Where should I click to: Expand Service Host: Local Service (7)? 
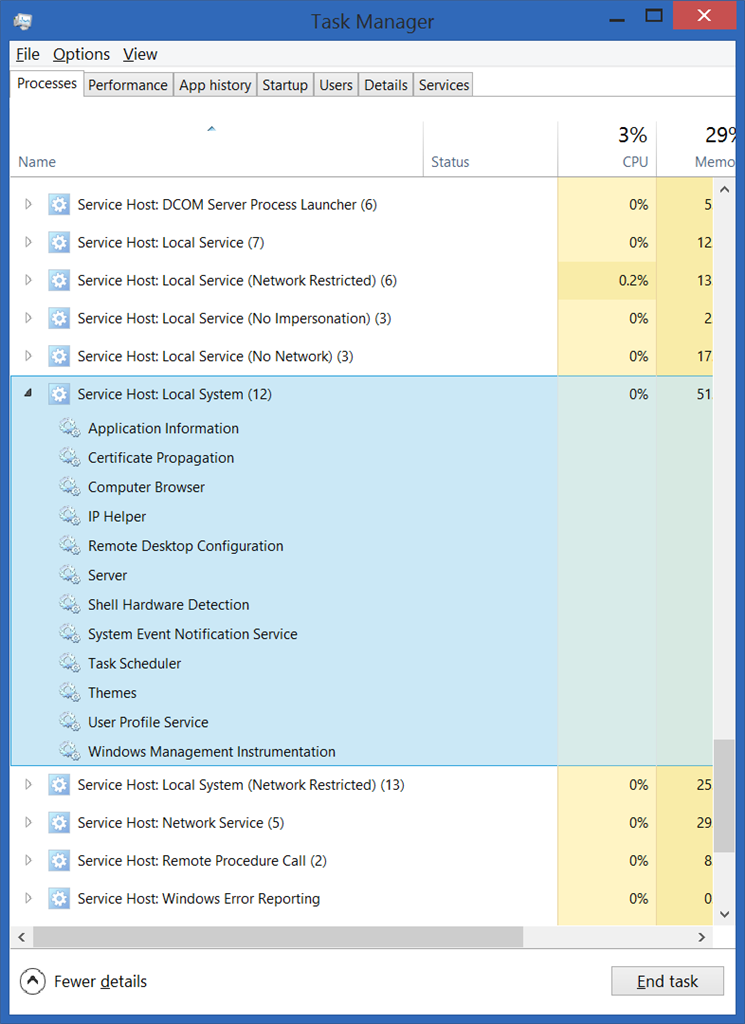tap(28, 242)
